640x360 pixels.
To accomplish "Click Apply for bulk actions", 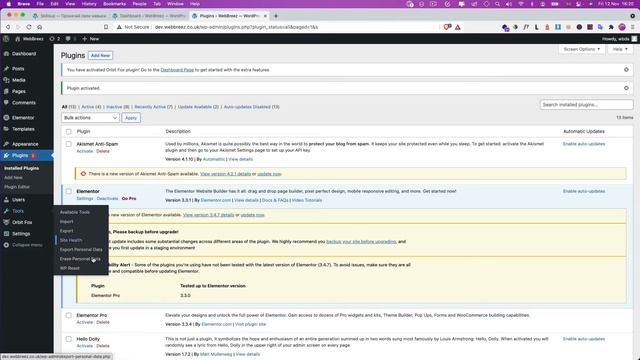I will [131, 118].
